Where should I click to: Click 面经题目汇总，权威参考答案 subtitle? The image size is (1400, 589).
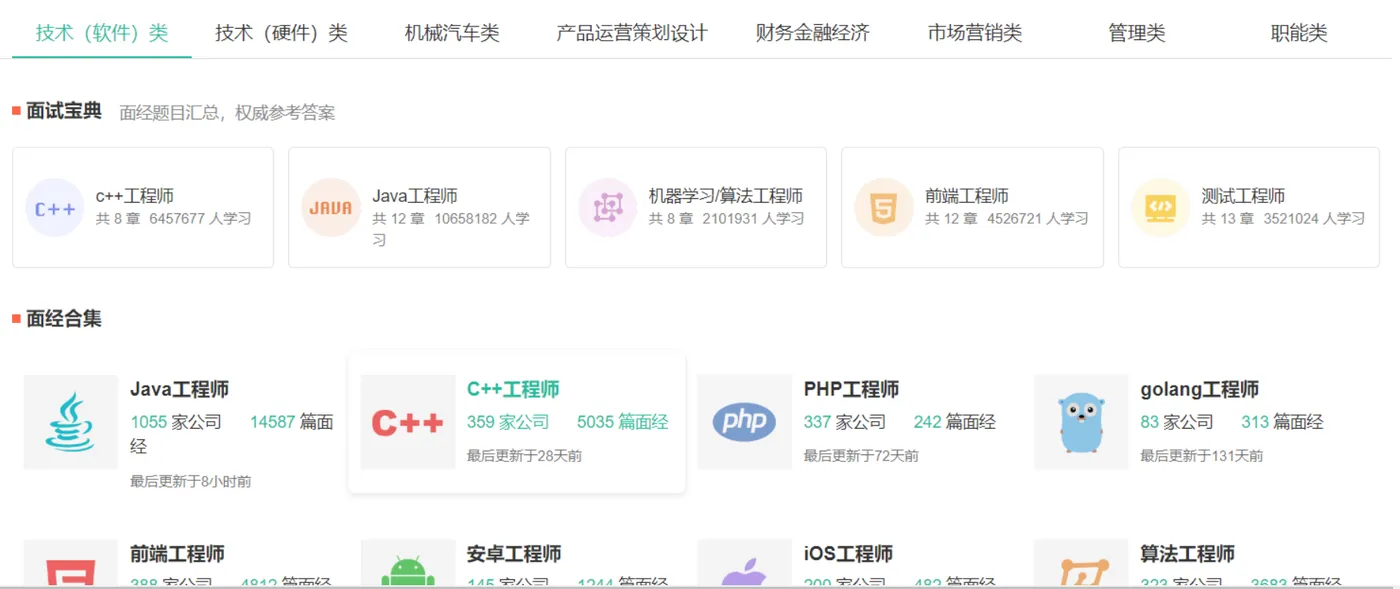[x=227, y=113]
